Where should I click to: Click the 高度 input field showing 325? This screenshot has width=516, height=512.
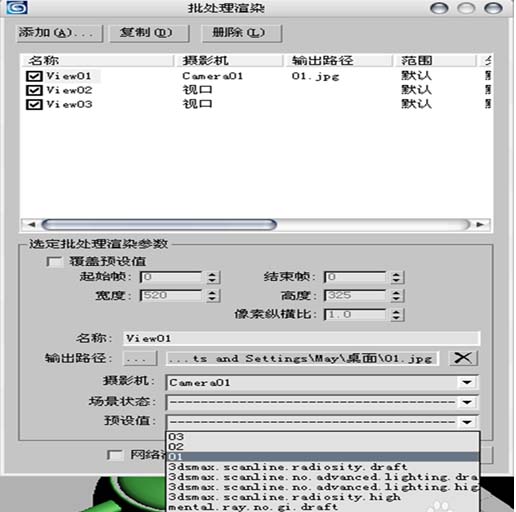click(x=355, y=296)
